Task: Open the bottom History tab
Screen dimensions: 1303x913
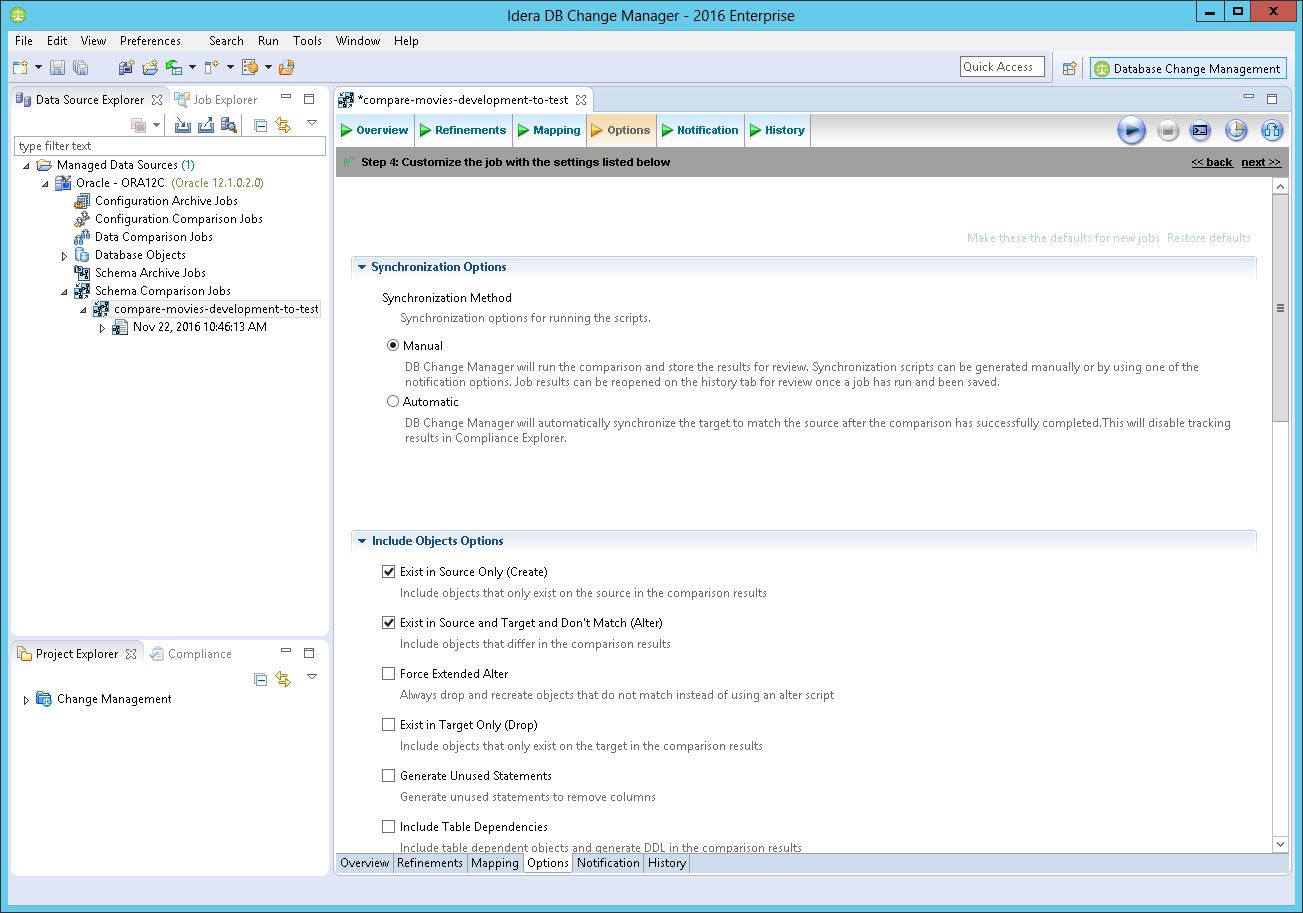Action: click(x=666, y=863)
